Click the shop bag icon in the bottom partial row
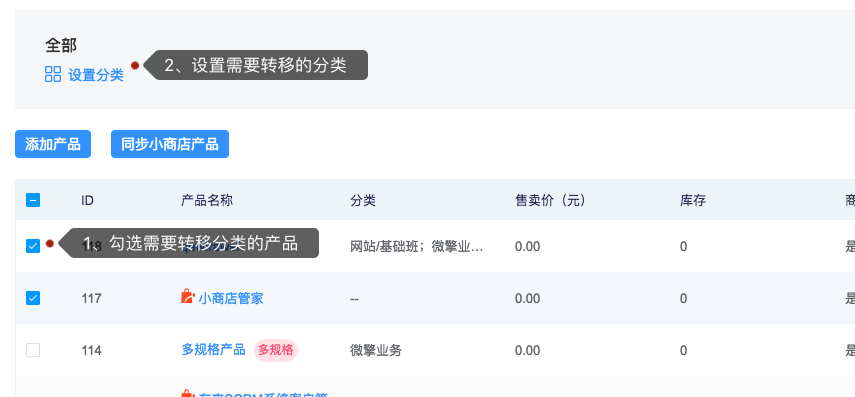The height and width of the screenshot is (397, 855). 188,393
